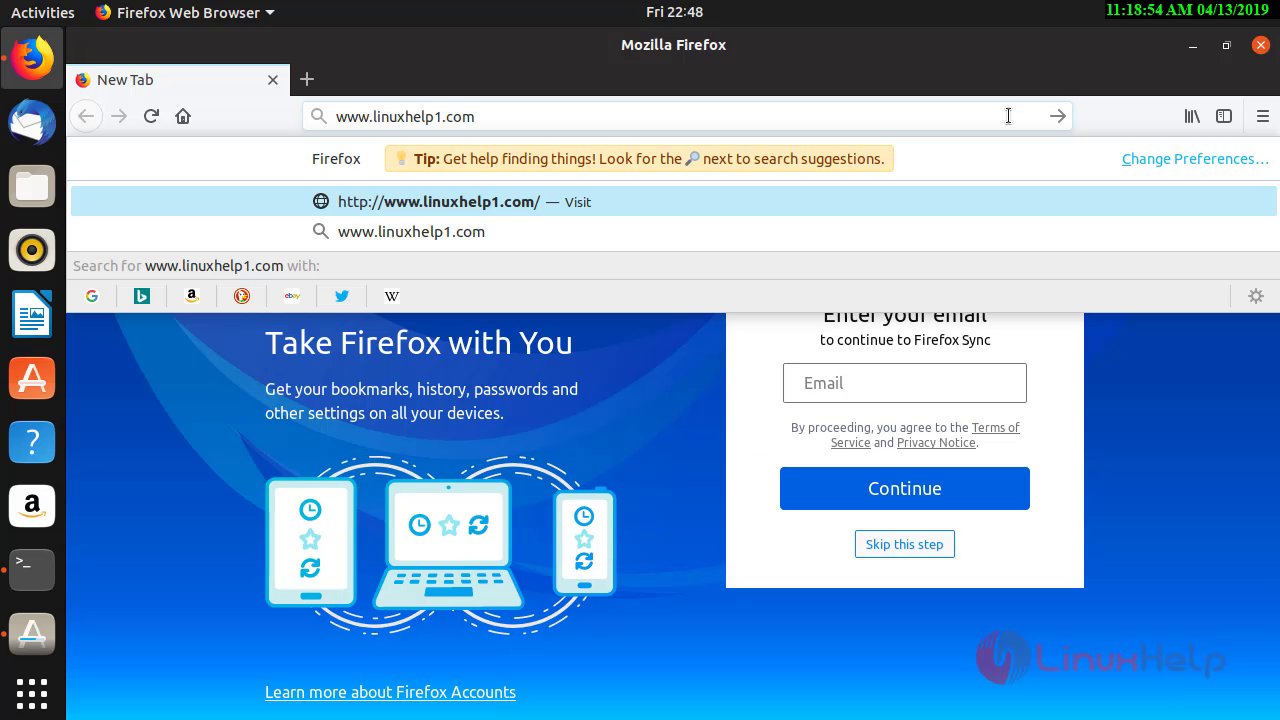This screenshot has width=1280, height=720.
Task: Open Help in the dock
Action: click(32, 442)
